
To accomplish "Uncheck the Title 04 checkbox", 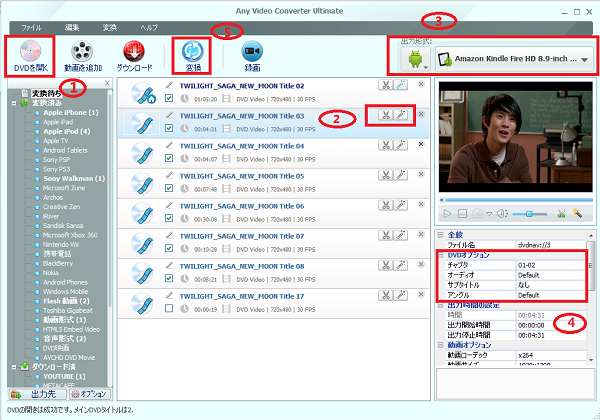I will [x=169, y=158].
